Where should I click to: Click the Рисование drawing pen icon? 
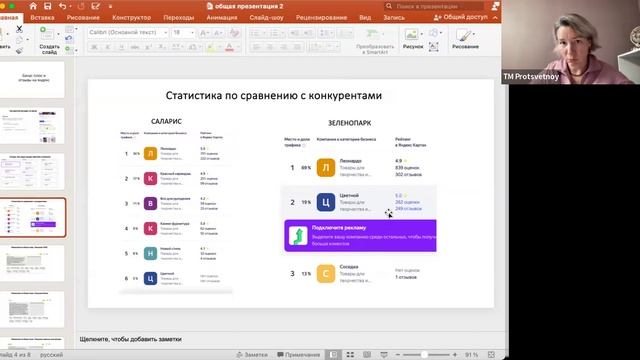(463, 35)
